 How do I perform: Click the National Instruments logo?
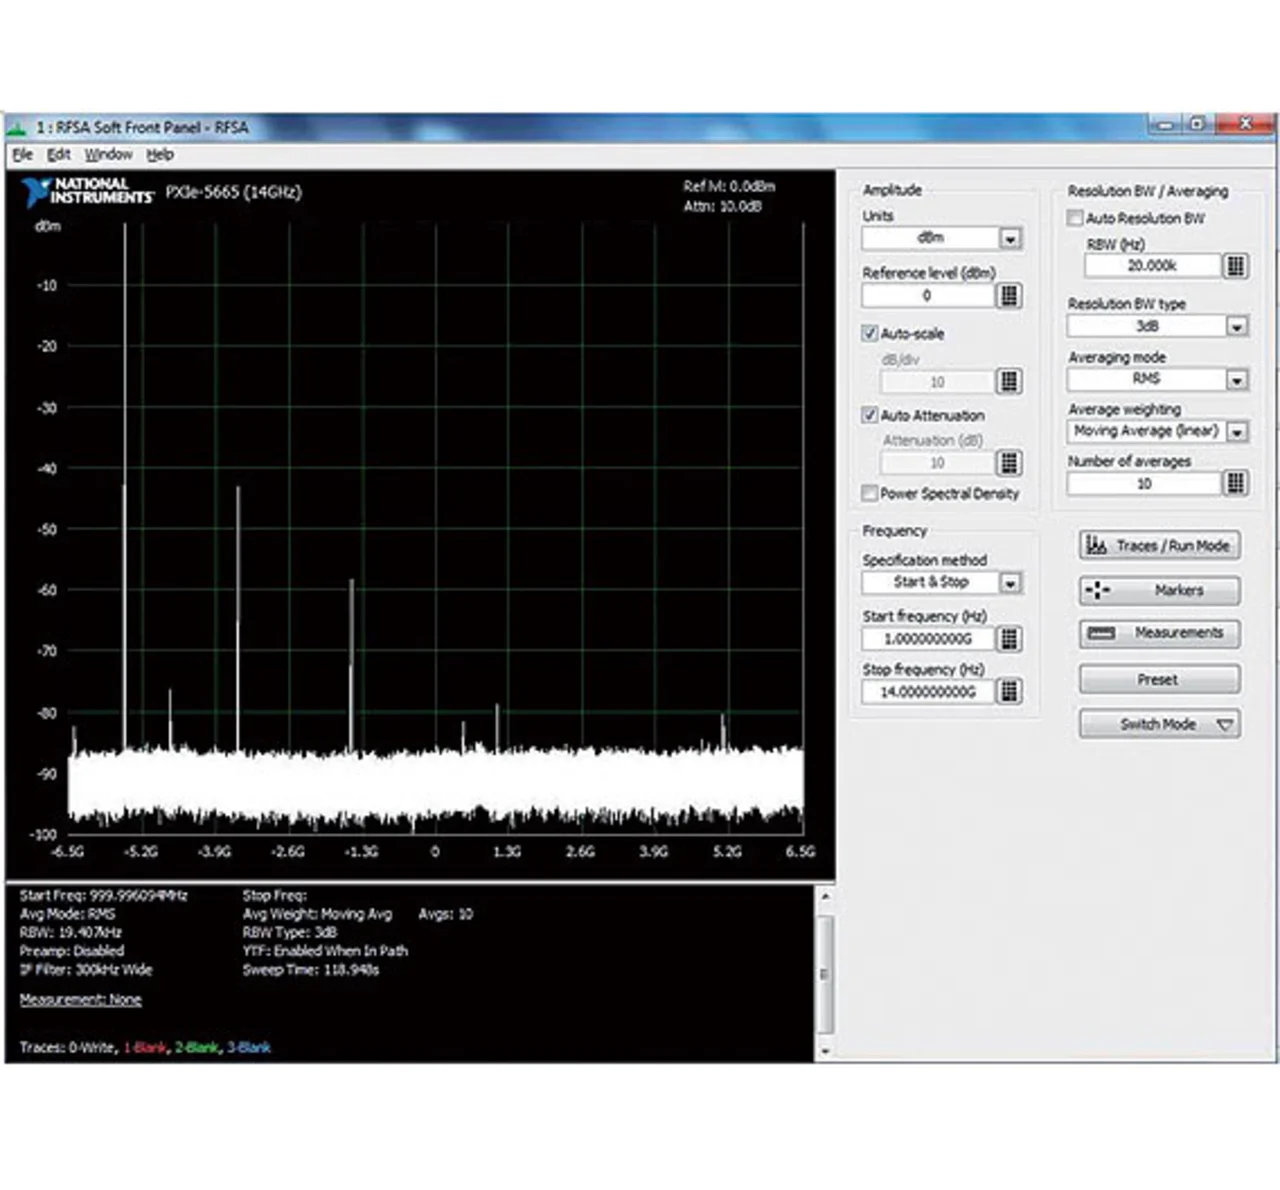pyautogui.click(x=88, y=192)
